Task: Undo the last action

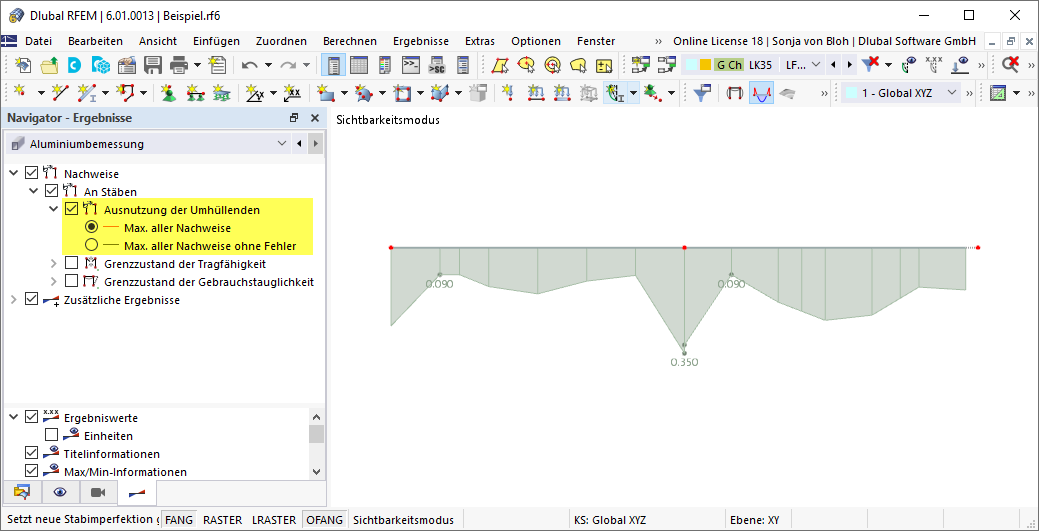Action: click(x=249, y=65)
